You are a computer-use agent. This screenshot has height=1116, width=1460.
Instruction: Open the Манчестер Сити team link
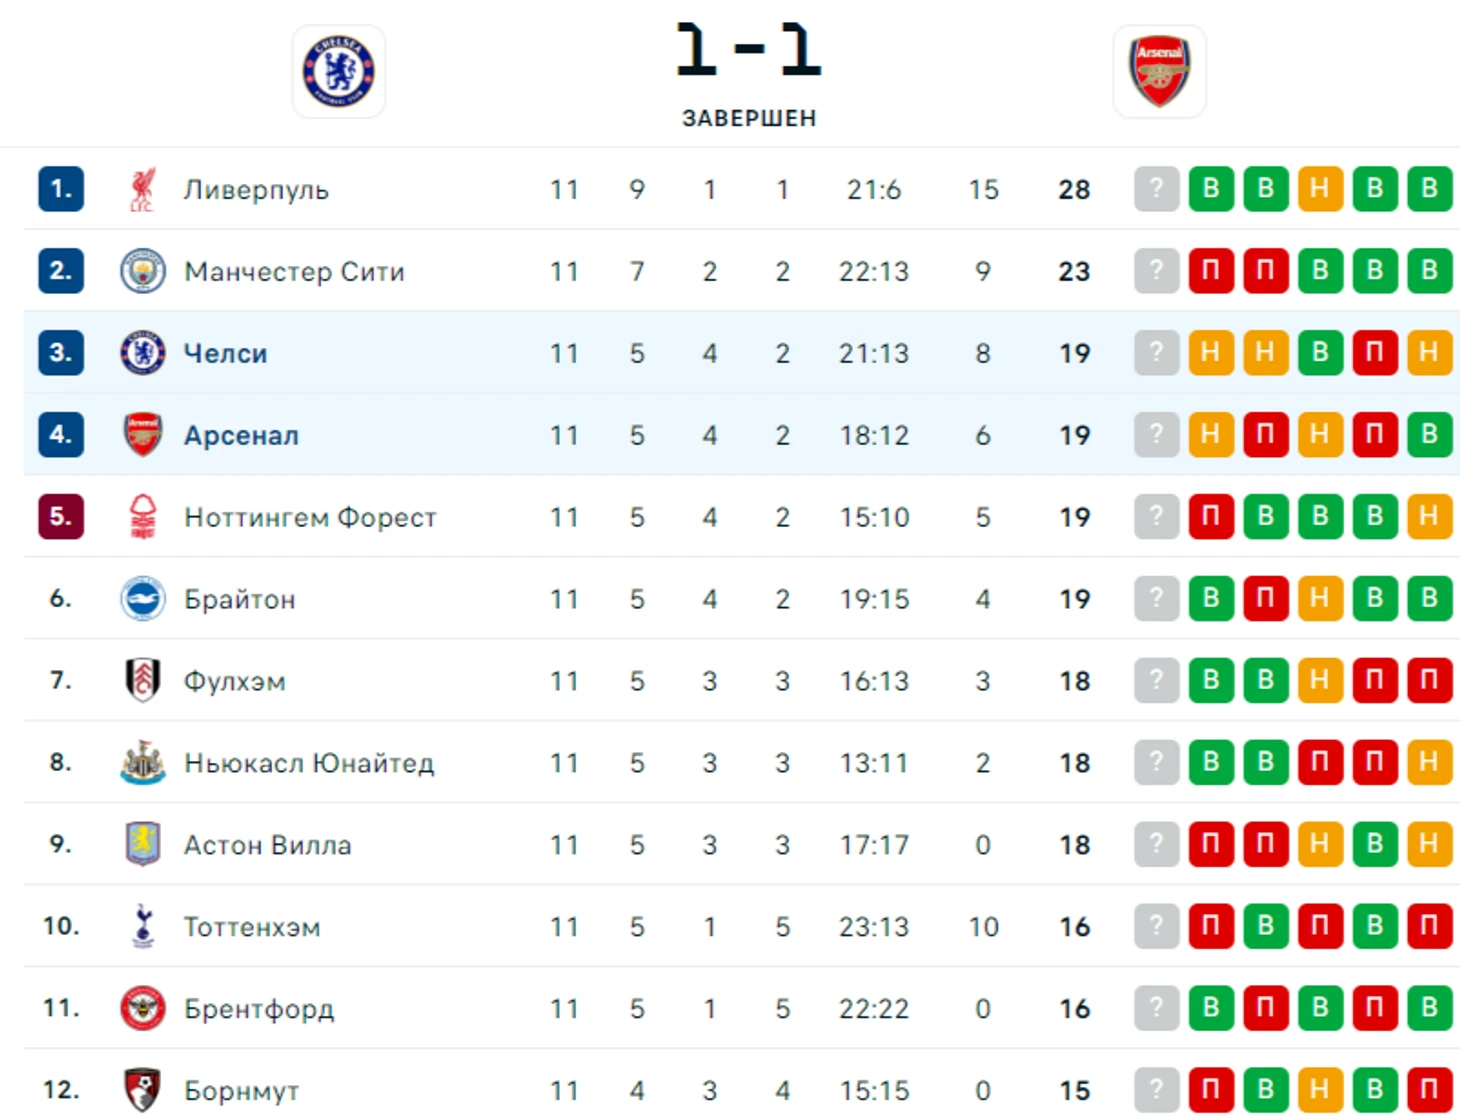(294, 272)
